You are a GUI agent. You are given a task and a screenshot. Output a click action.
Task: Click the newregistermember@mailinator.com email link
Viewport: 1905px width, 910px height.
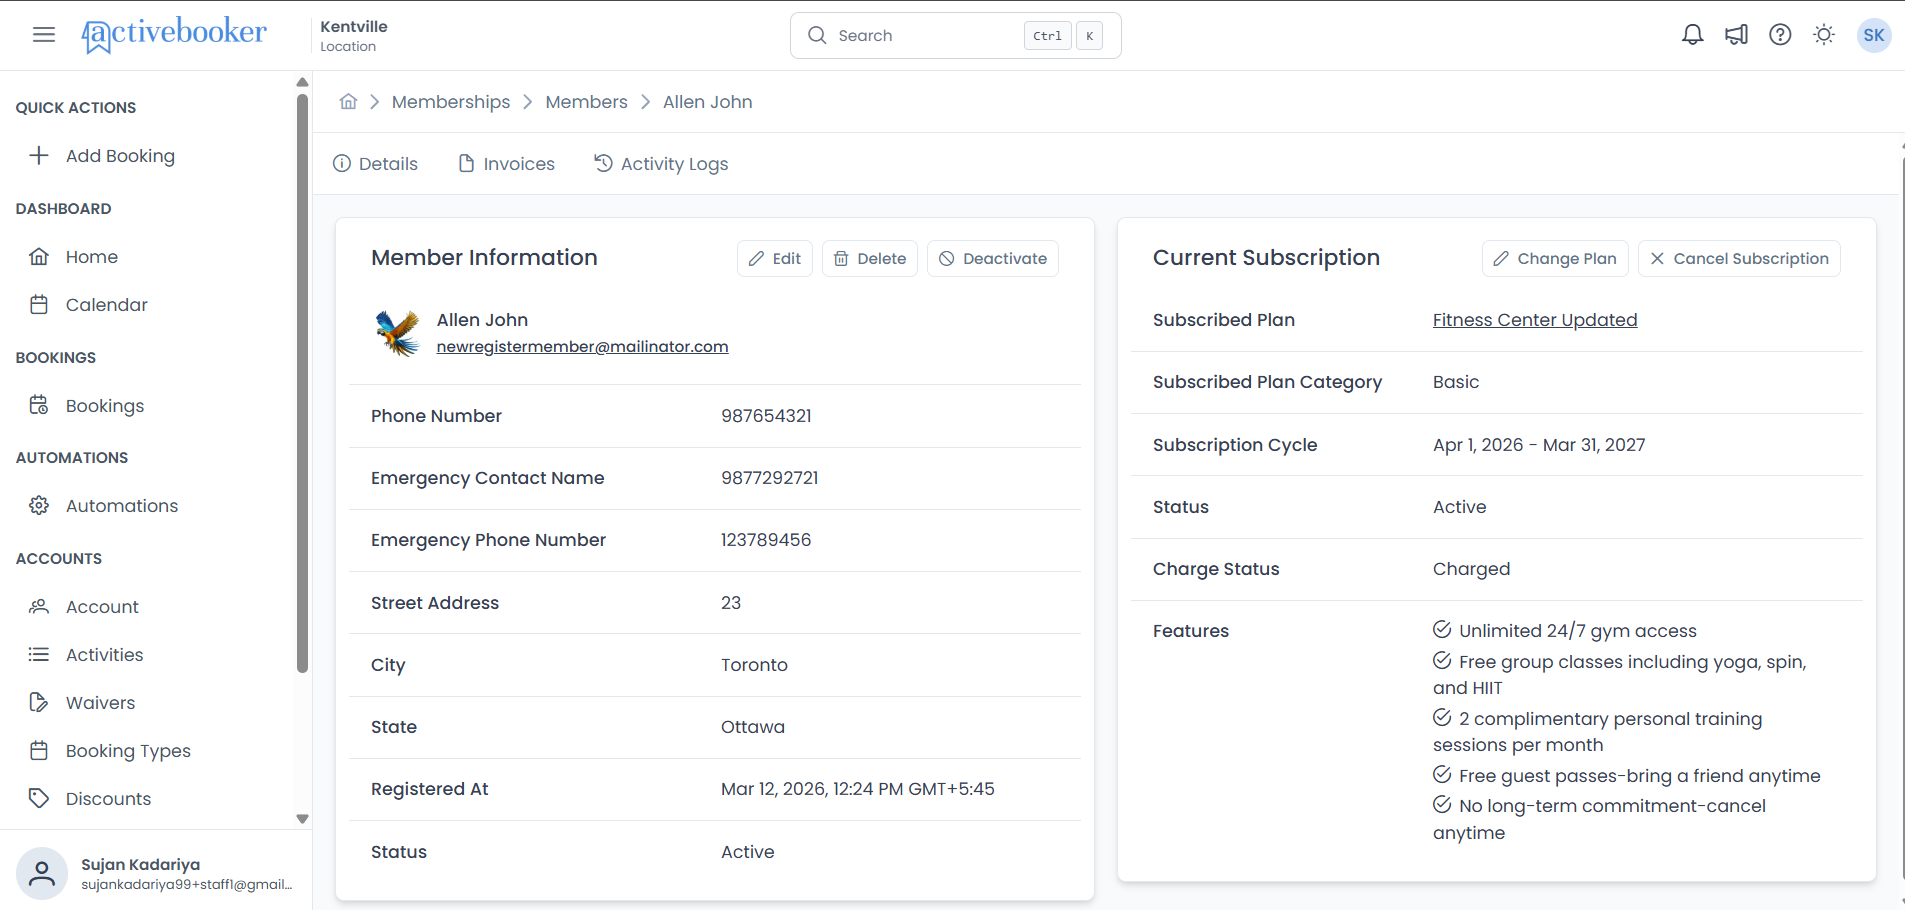(x=582, y=347)
